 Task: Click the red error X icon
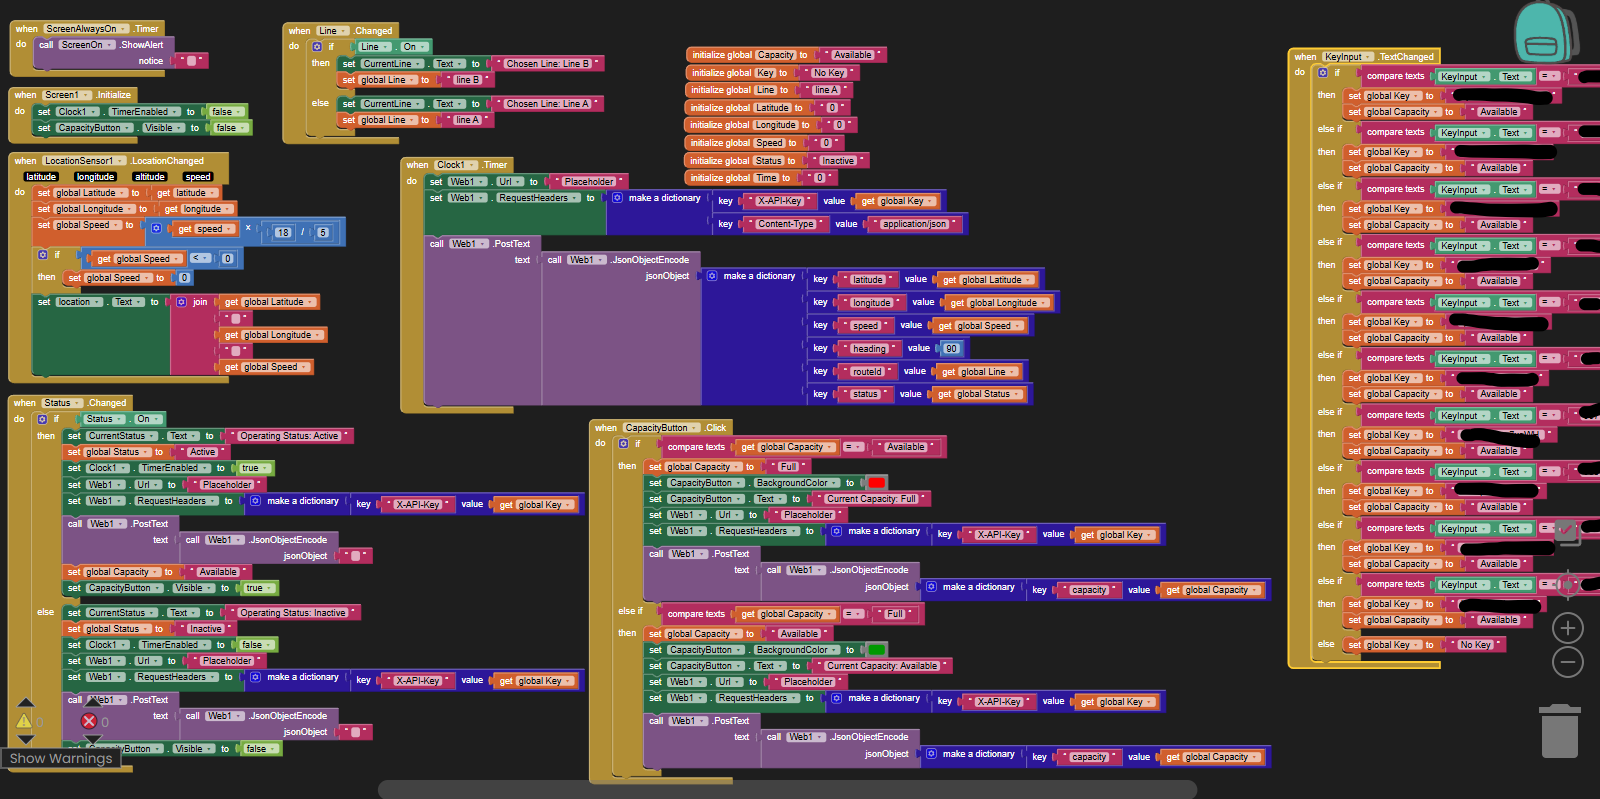click(x=89, y=721)
